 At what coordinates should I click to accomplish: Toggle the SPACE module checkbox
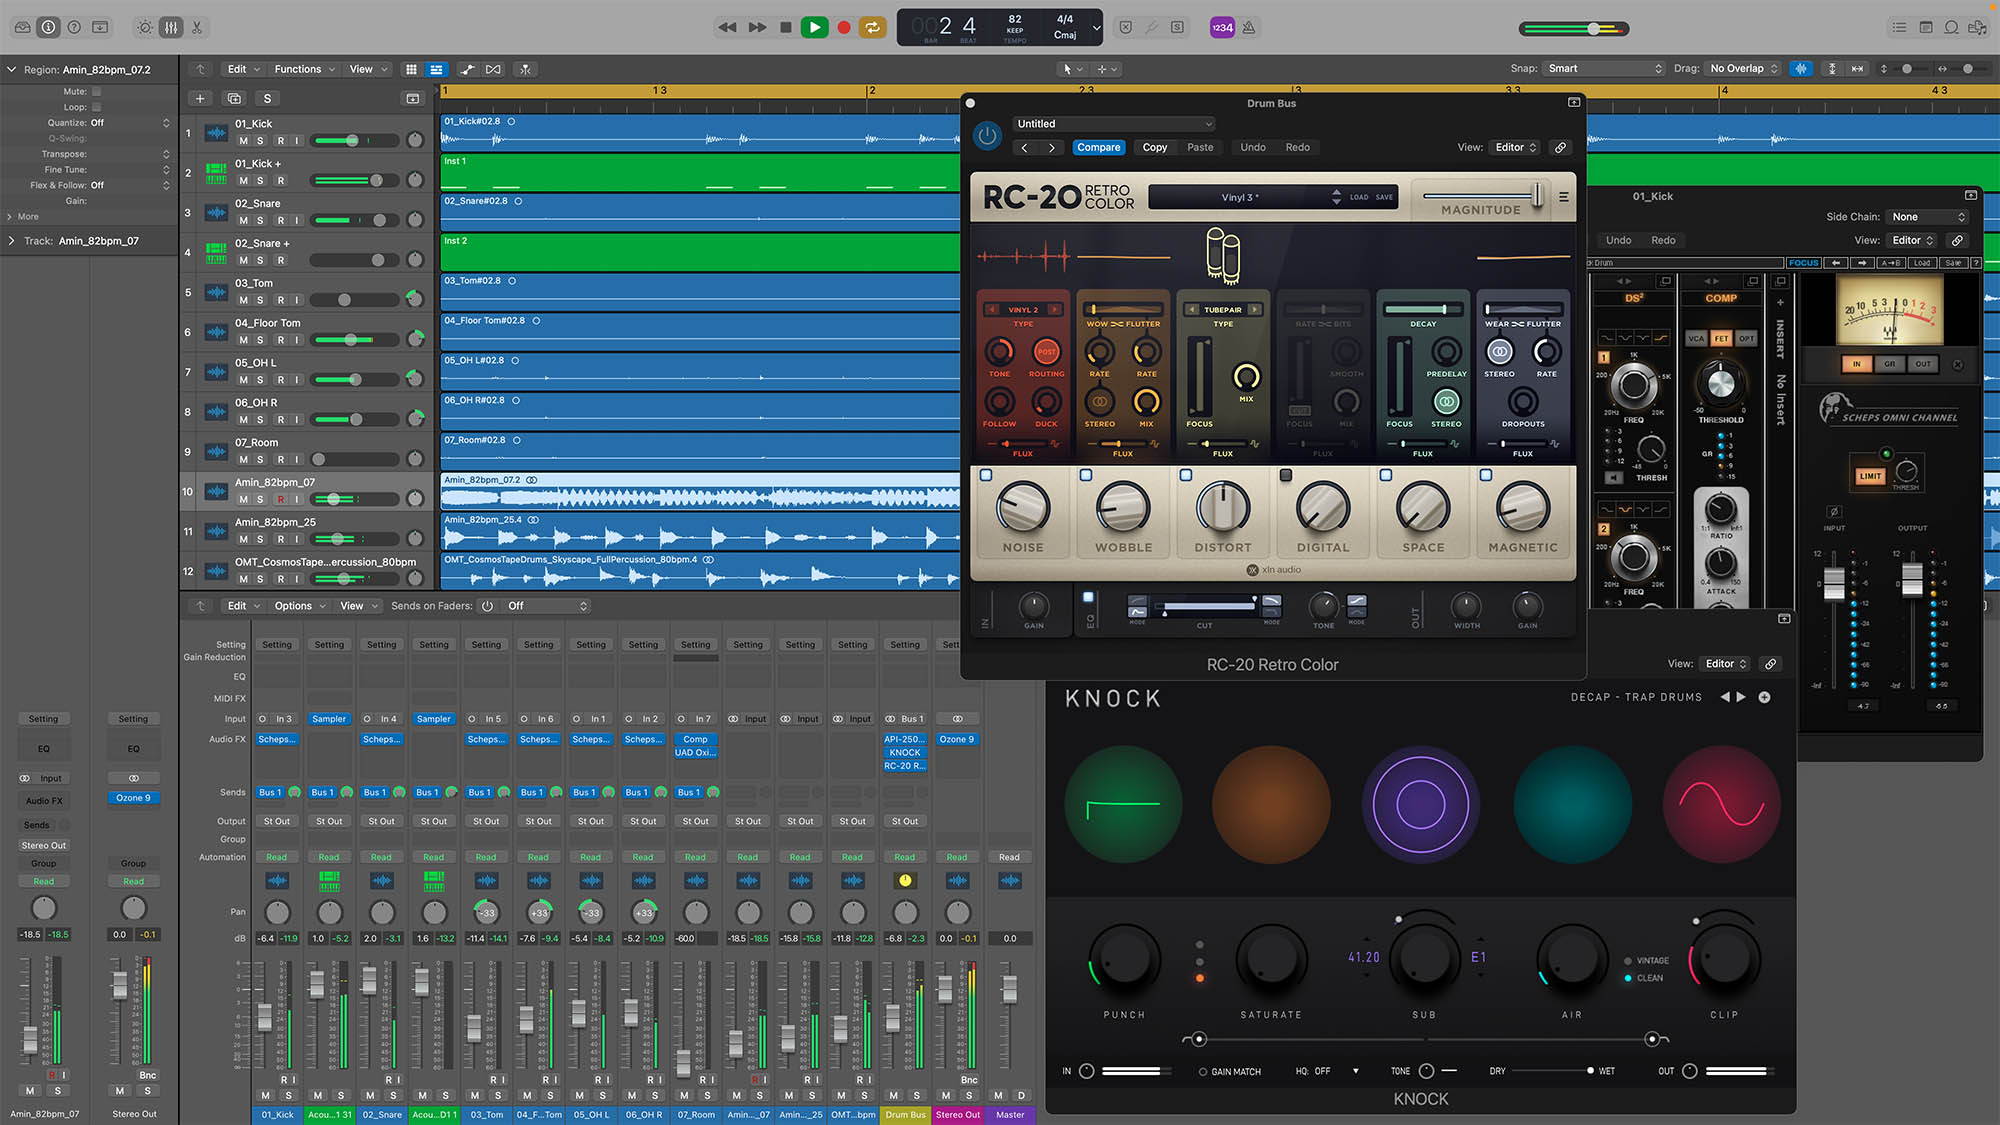[1386, 475]
